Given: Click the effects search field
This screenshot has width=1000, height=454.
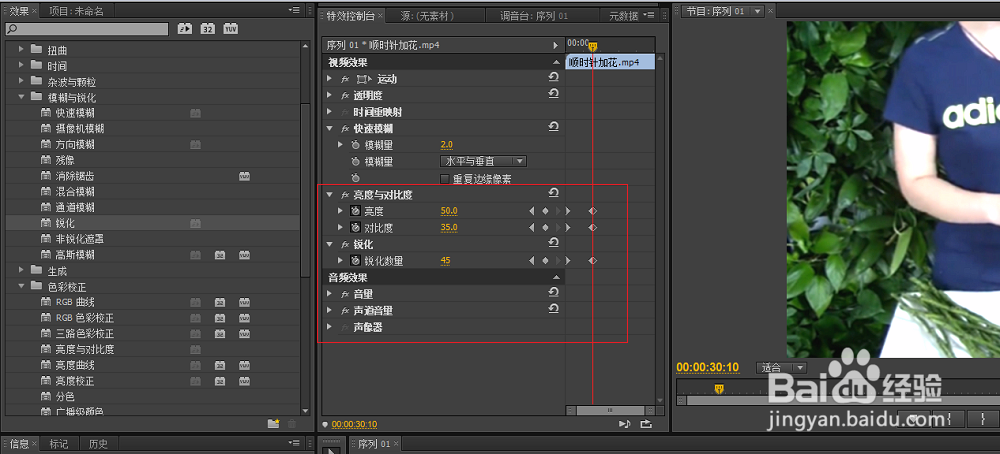Looking at the screenshot, I should tap(87, 29).
